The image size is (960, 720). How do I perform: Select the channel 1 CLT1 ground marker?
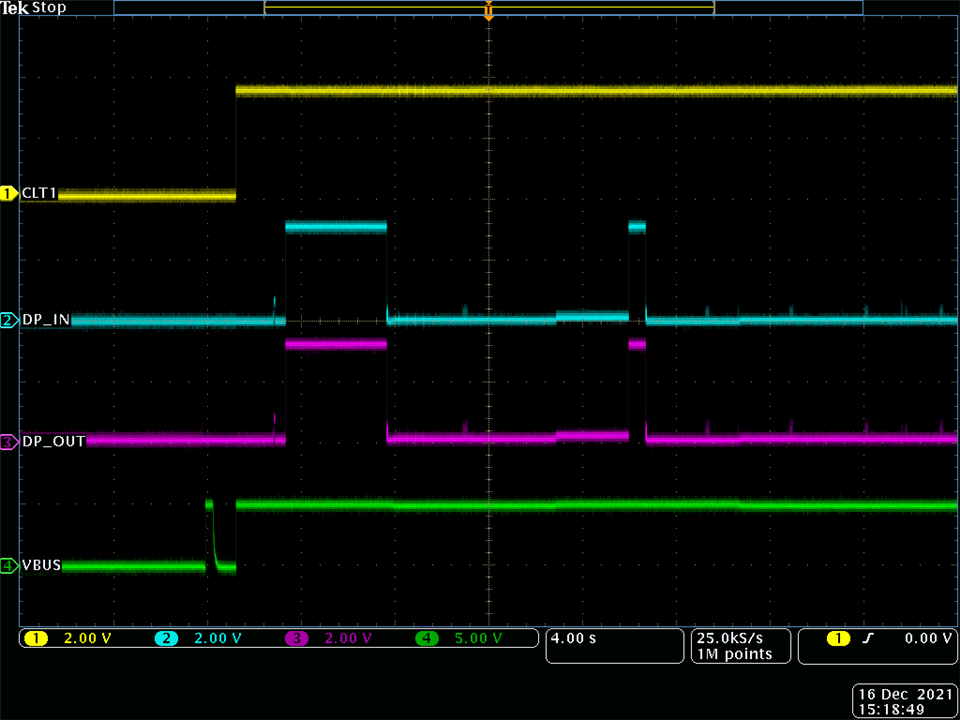9,194
